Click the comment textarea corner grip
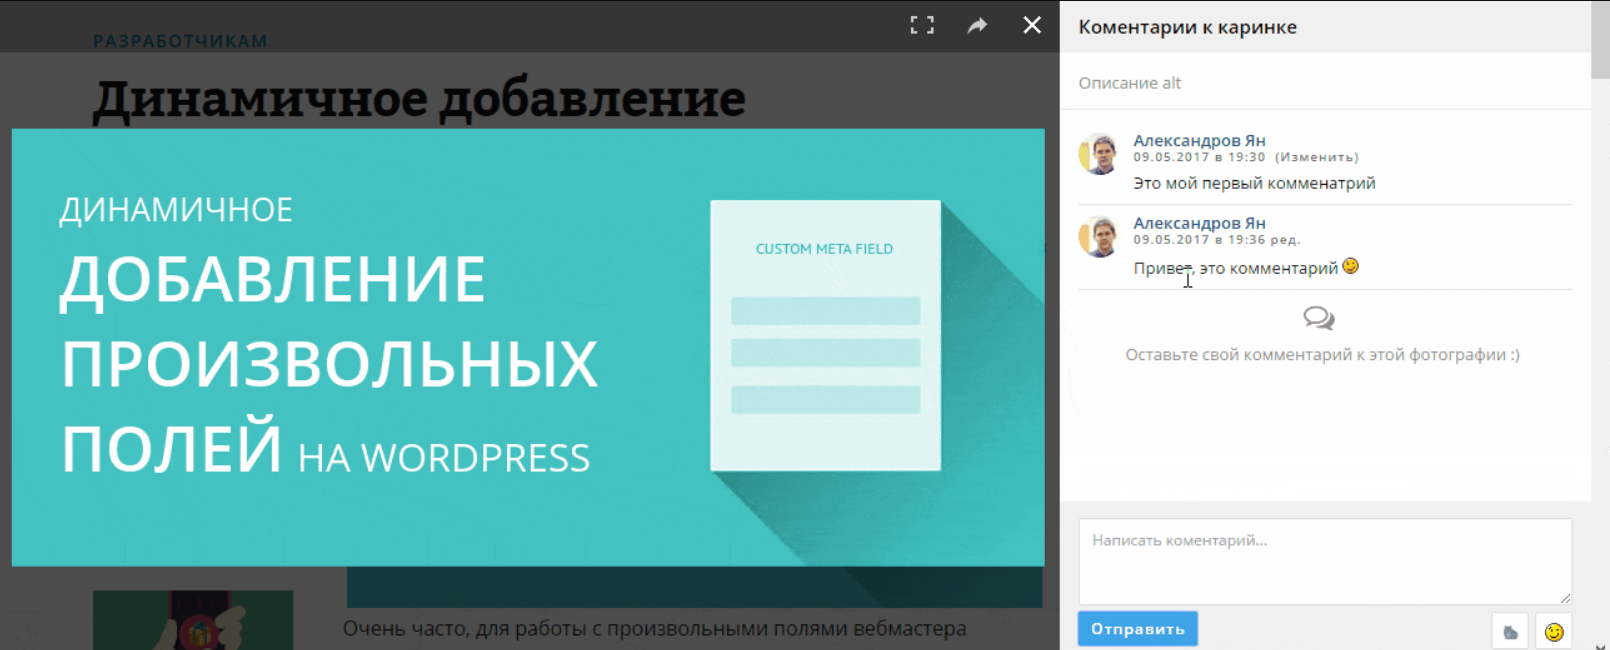This screenshot has height=650, width=1610. coord(1565,597)
